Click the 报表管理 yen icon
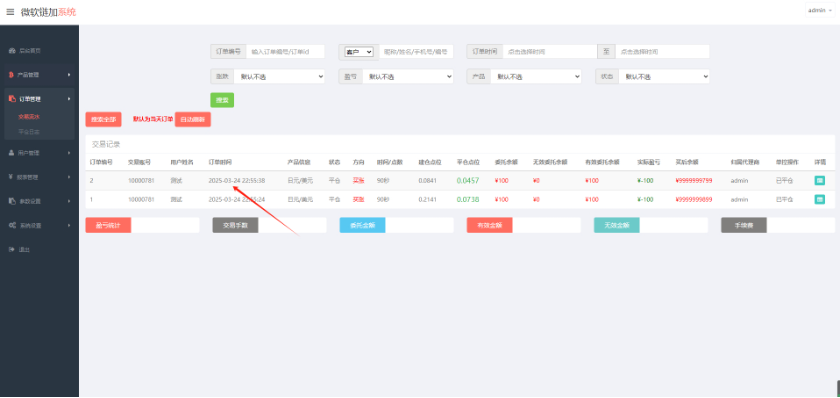The width and height of the screenshot is (840, 398). point(11,177)
